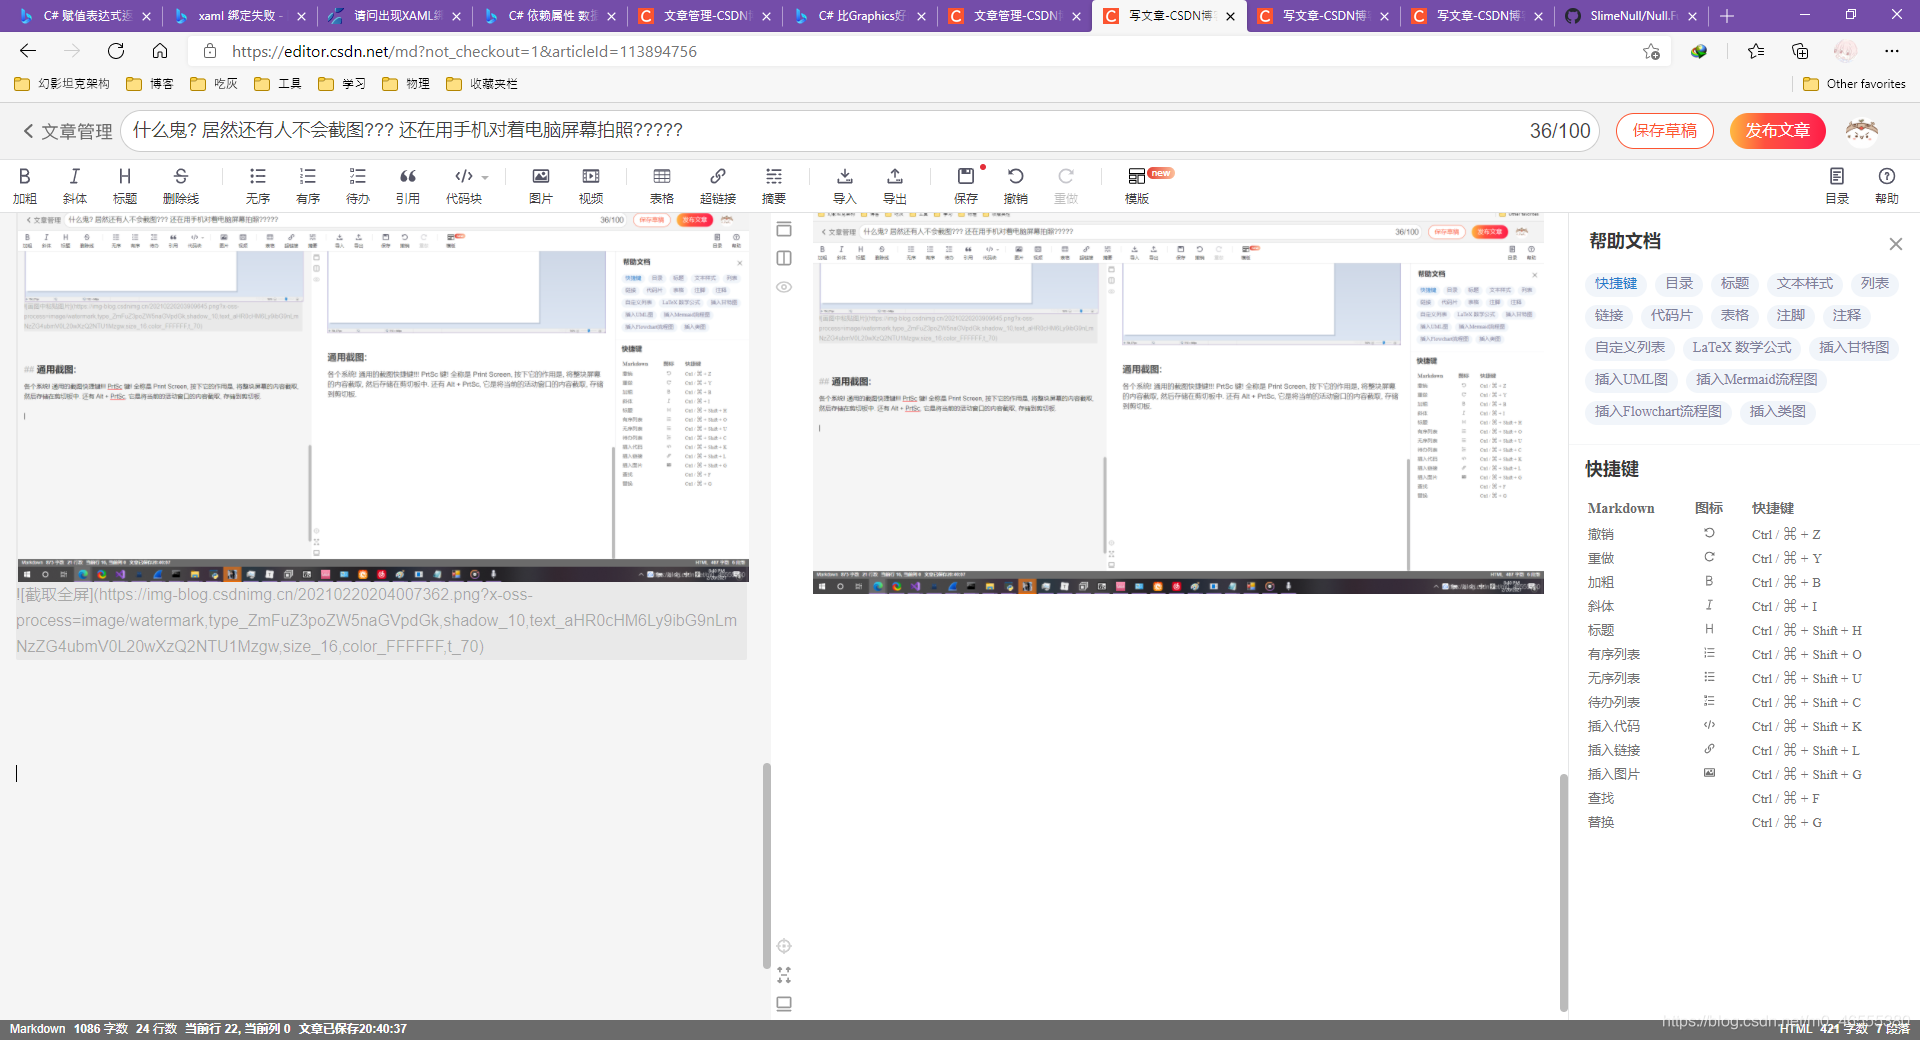Open the 代码块 dropdown arrow
The image size is (1920, 1040).
tap(485, 177)
